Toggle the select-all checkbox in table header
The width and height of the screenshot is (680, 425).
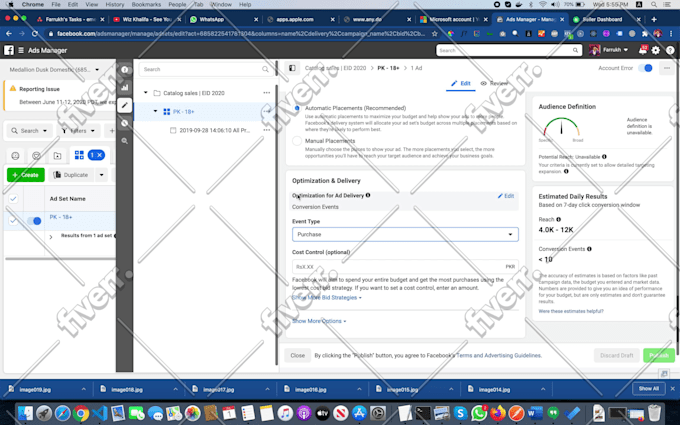[x=13, y=199]
